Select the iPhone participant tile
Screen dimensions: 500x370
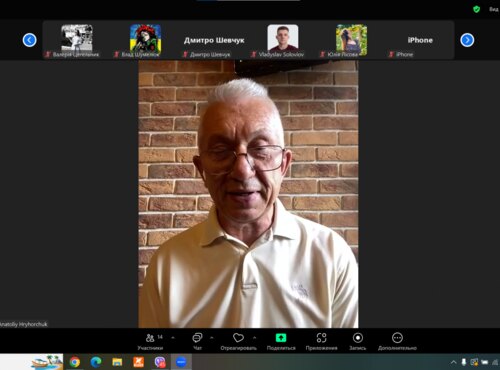(x=420, y=40)
